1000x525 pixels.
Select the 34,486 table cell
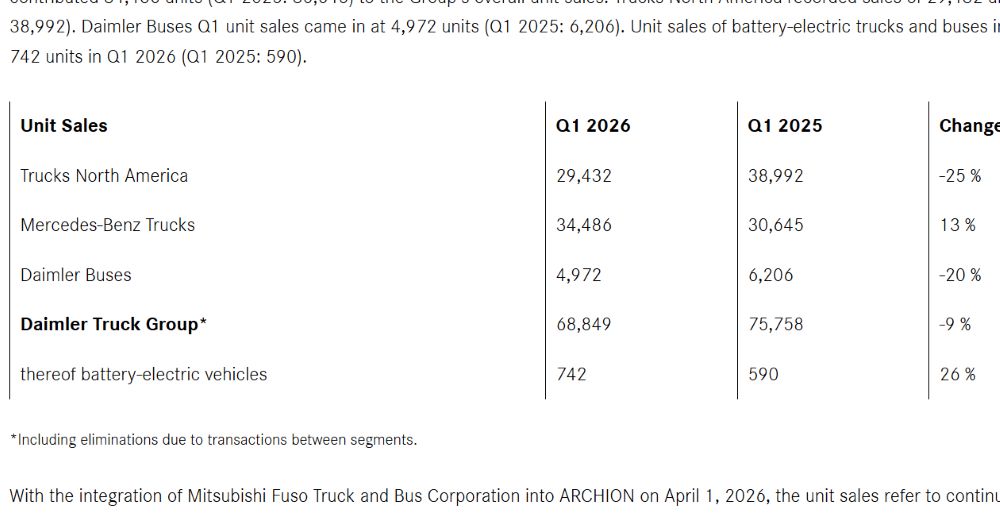point(584,225)
